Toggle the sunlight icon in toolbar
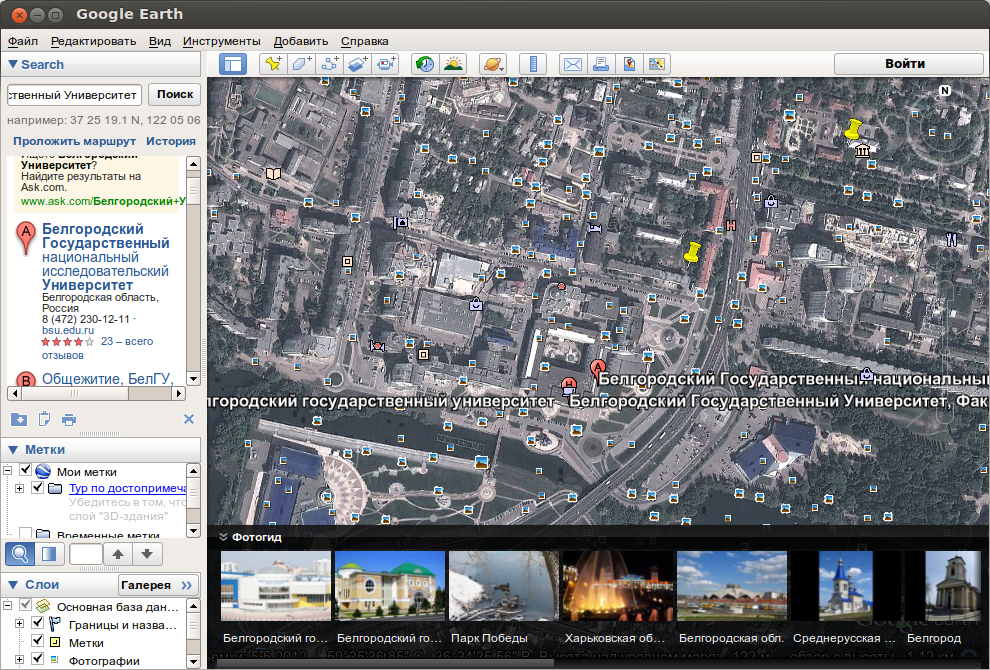 click(453, 64)
